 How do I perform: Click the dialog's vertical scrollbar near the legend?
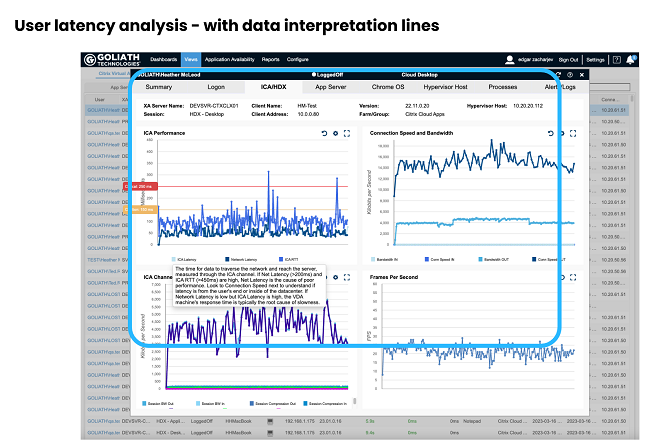[x=355, y=401]
